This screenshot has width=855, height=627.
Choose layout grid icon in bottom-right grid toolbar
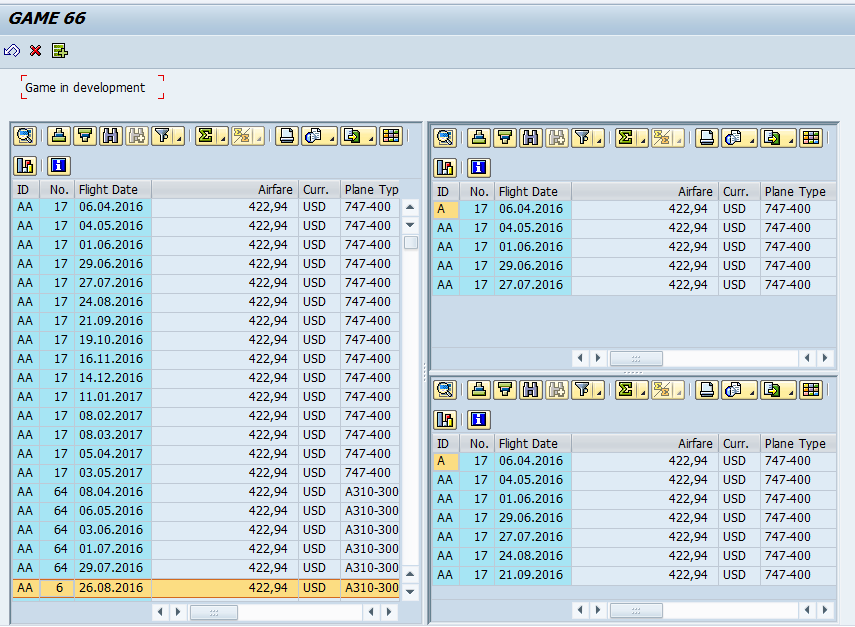[x=811, y=390]
